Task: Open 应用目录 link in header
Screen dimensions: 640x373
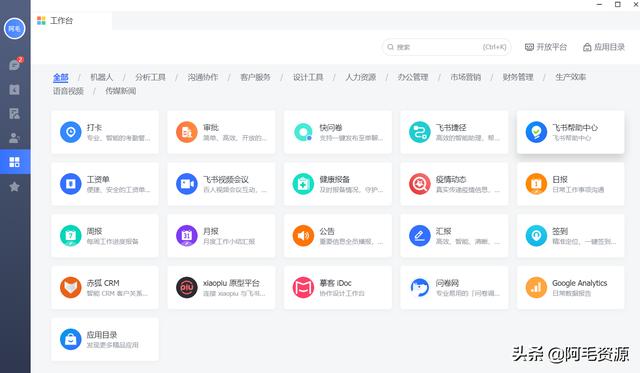Action: 604,47
